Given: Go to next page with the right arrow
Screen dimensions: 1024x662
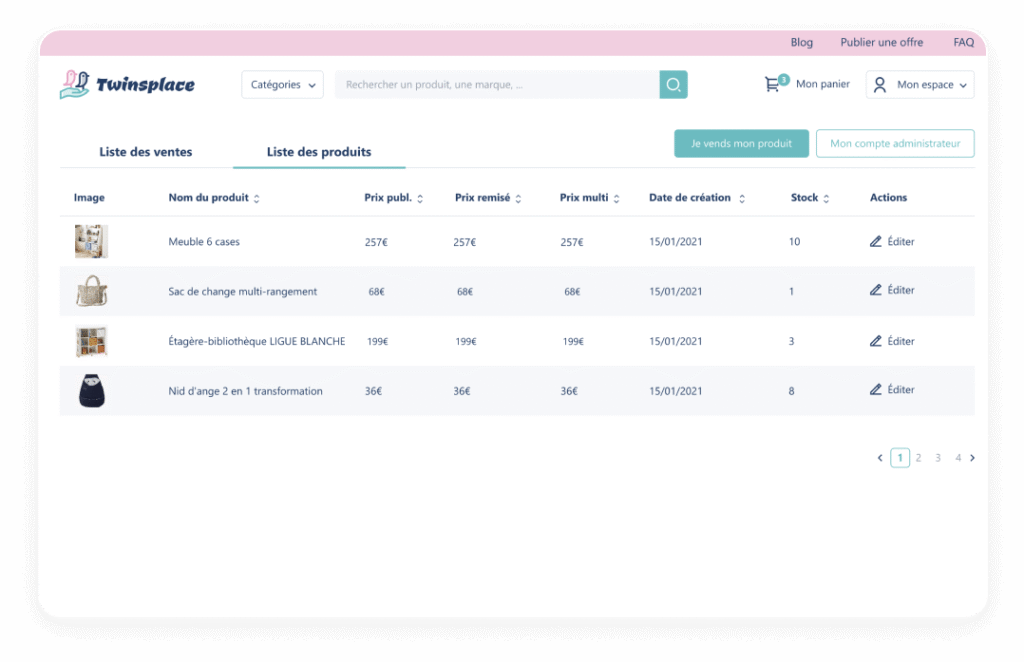Looking at the screenshot, I should point(972,458).
